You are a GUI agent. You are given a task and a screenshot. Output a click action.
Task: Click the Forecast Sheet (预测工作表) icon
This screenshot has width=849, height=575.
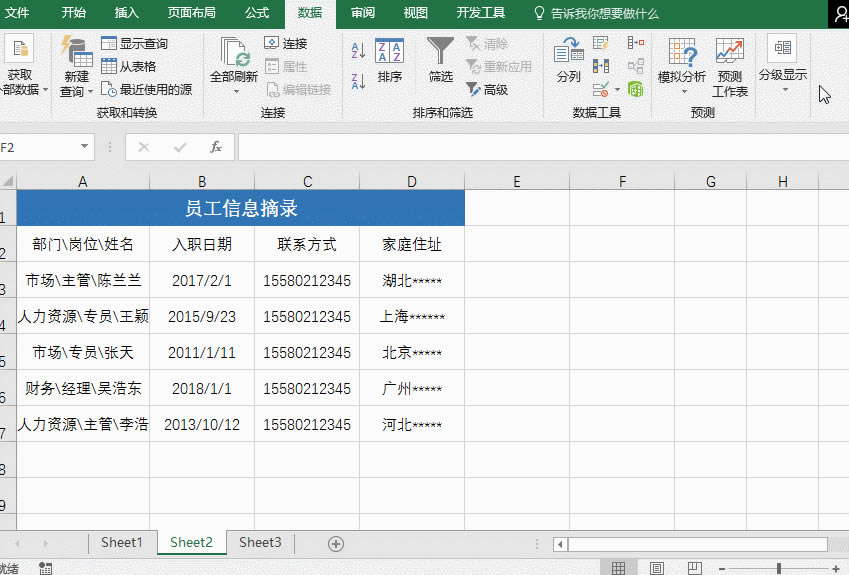pyautogui.click(x=729, y=65)
